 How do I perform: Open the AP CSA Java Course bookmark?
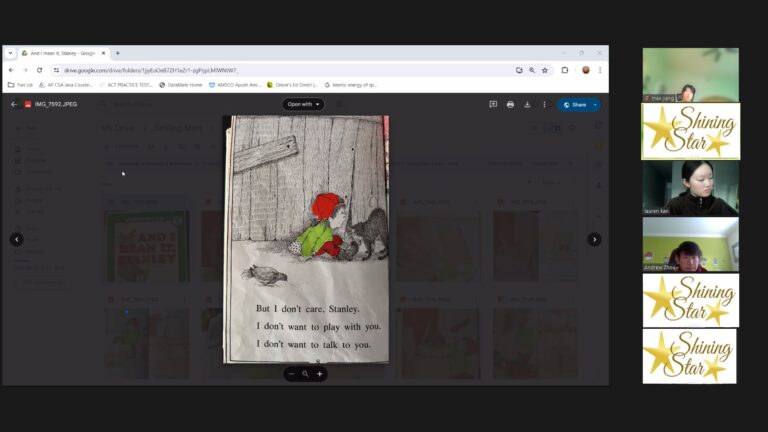coord(66,85)
